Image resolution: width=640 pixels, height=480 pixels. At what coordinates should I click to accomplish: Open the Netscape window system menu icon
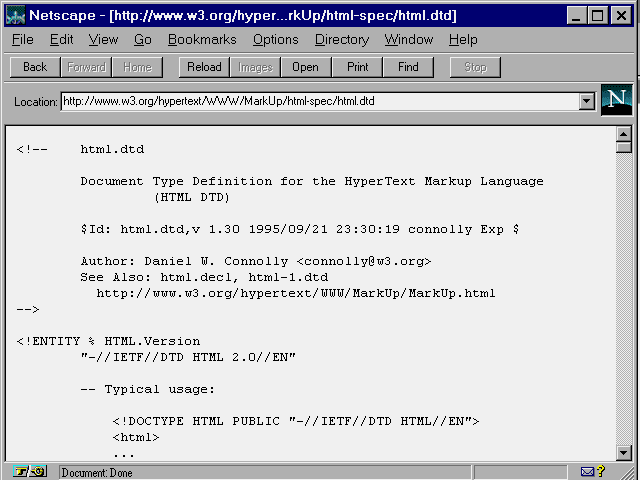pos(15,15)
